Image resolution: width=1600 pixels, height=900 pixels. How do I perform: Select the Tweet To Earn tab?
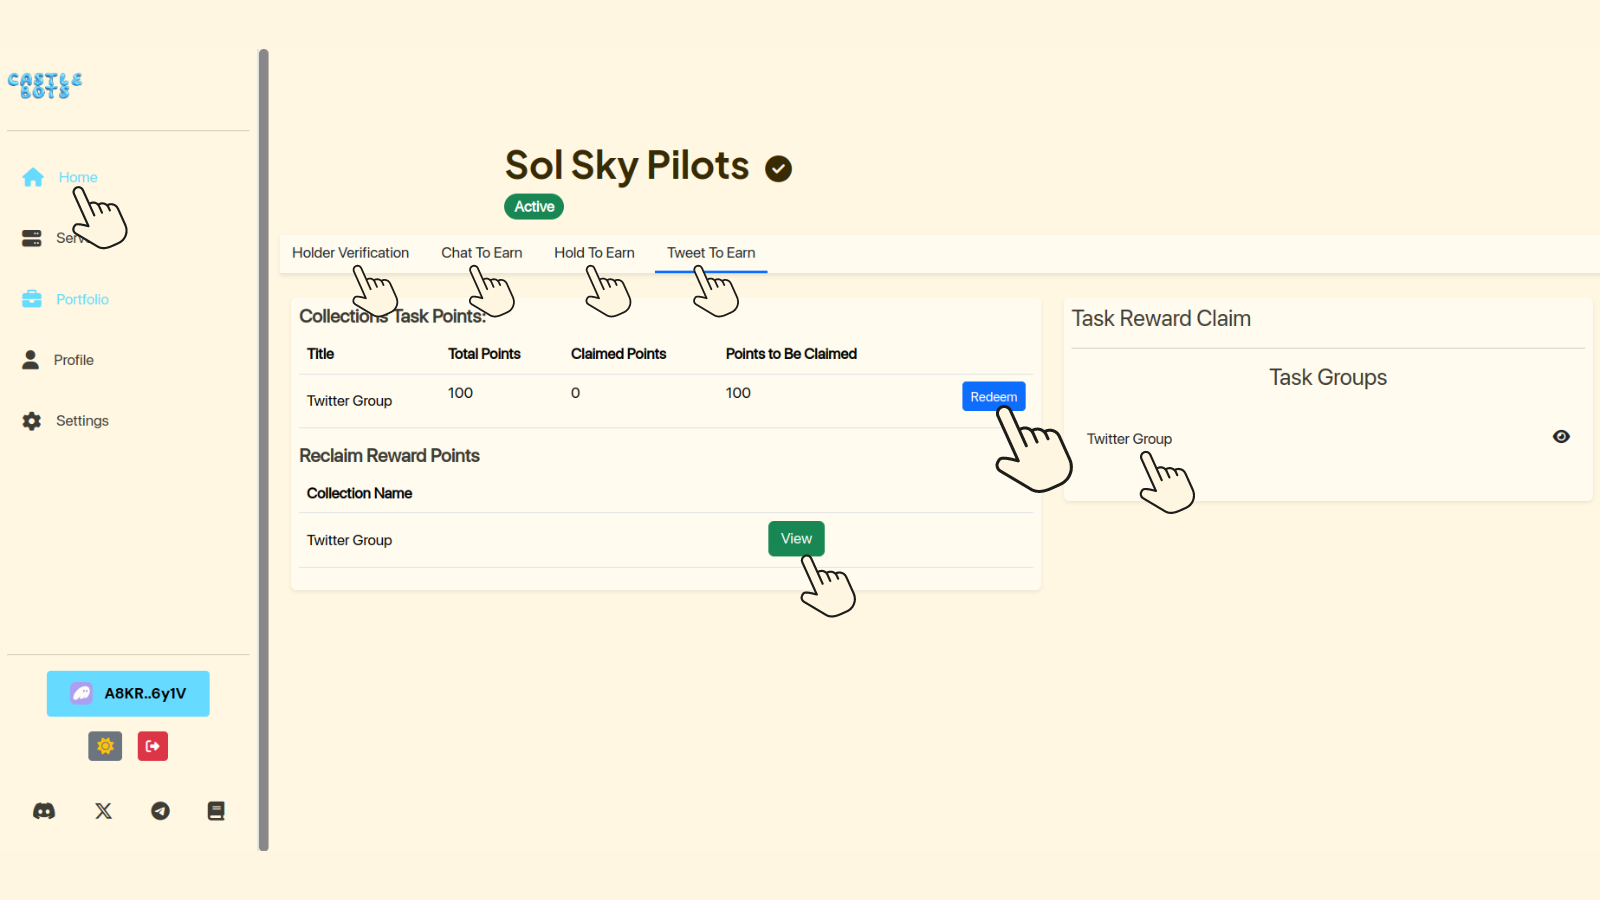(x=711, y=253)
